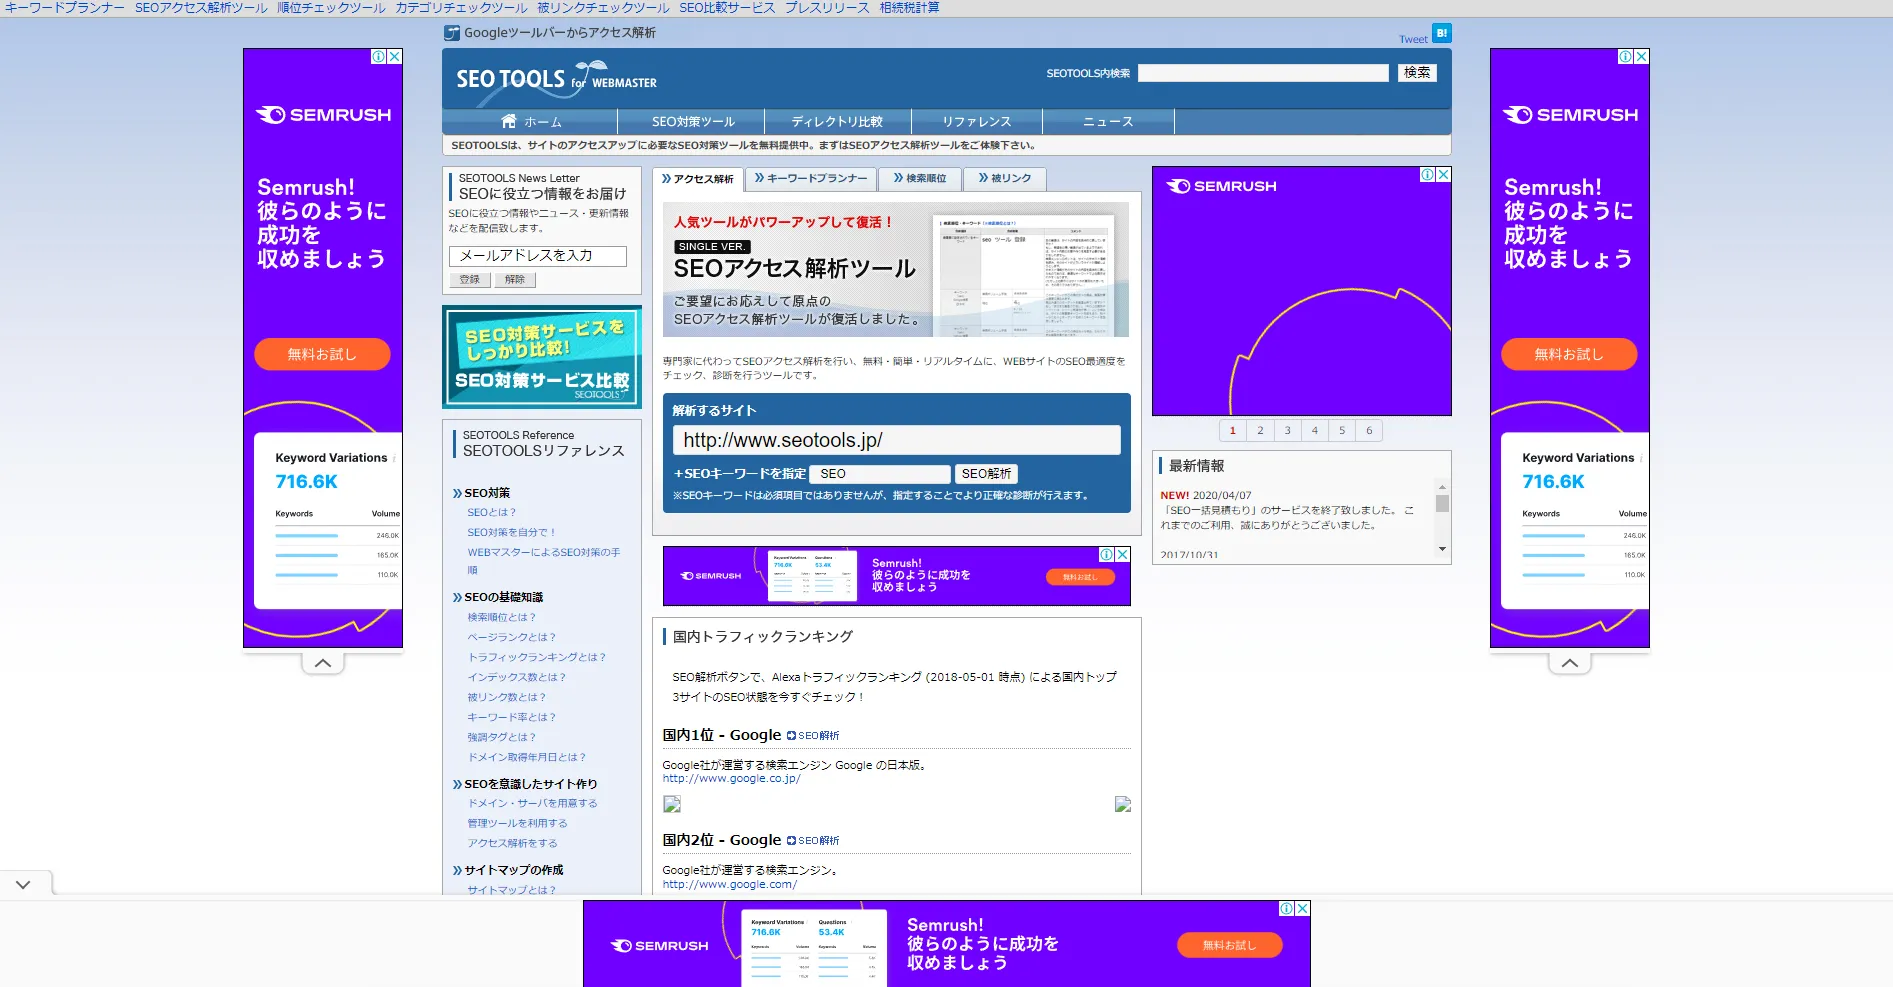Close the left Semrush skyscraper ad
1893x987 pixels.
(x=395, y=57)
